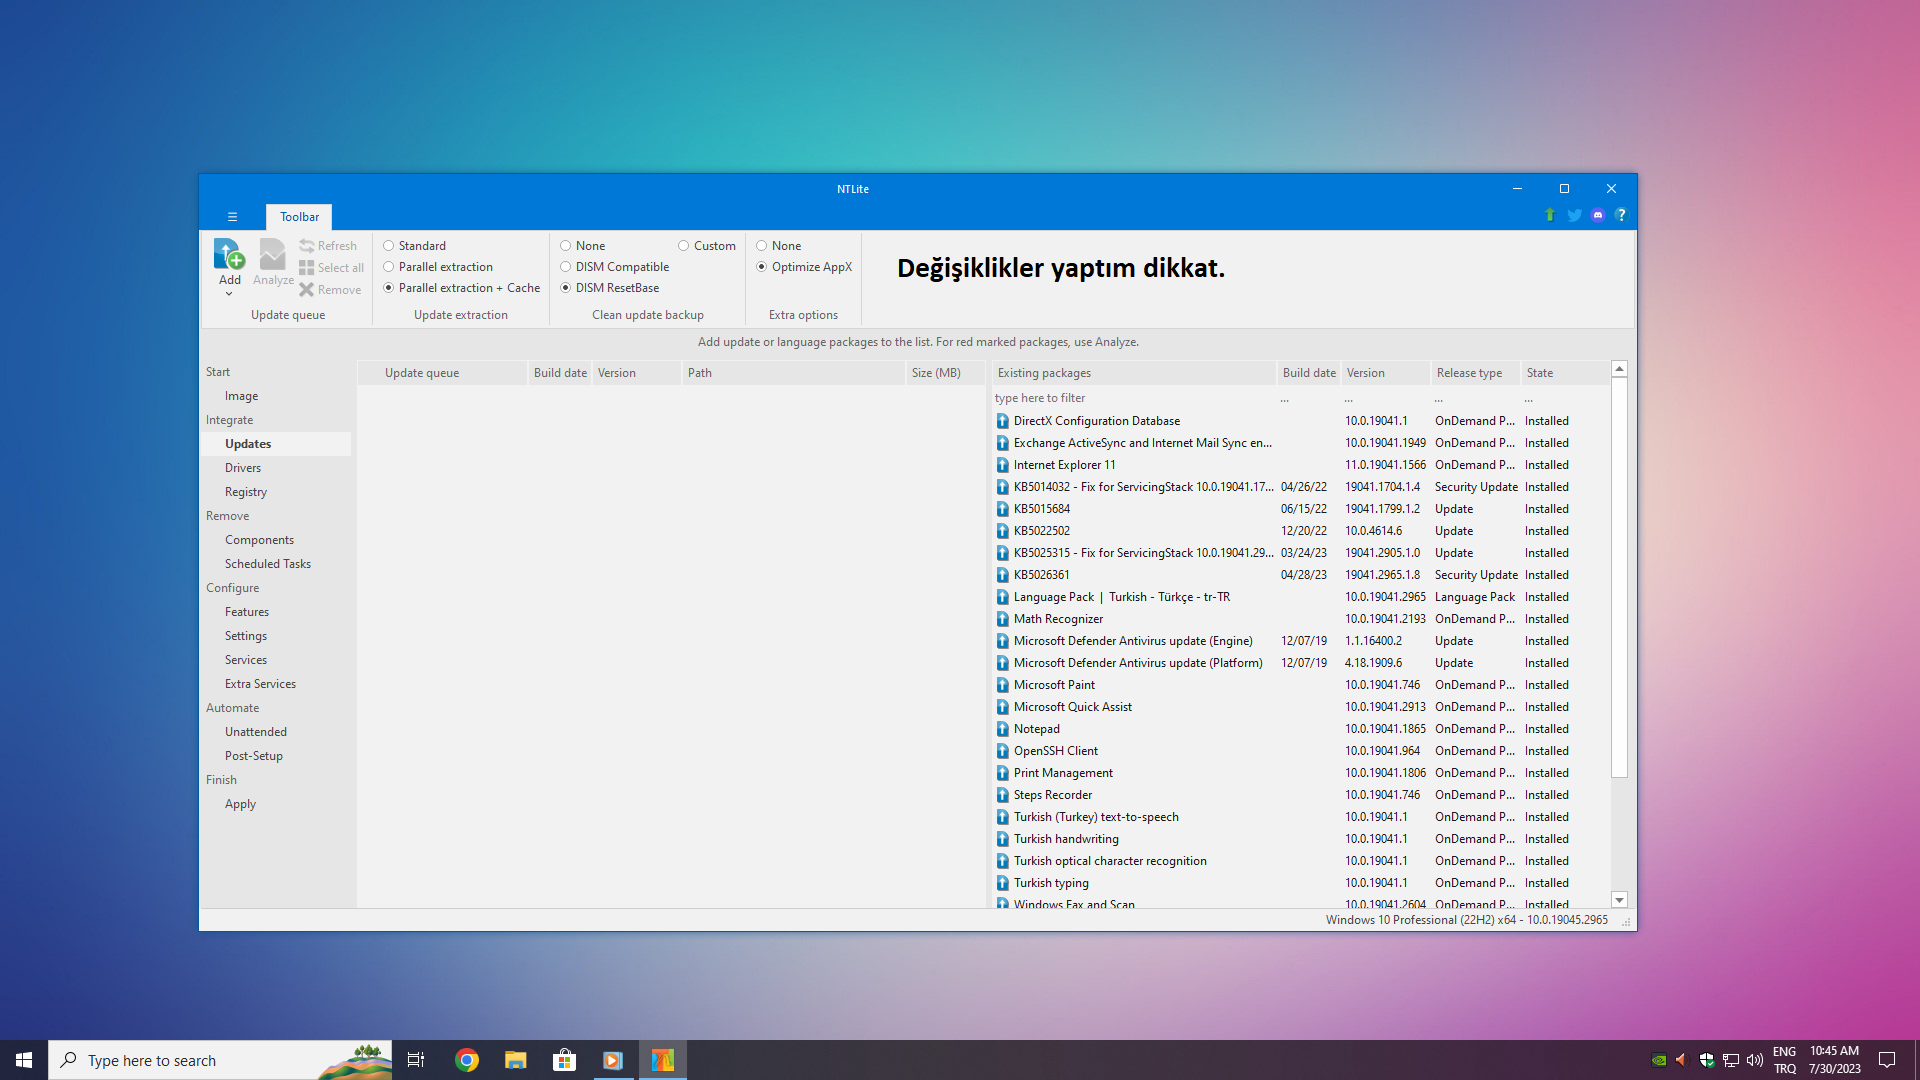1920x1080 pixels.
Task: Click the Analyze packages icon
Action: (272, 255)
